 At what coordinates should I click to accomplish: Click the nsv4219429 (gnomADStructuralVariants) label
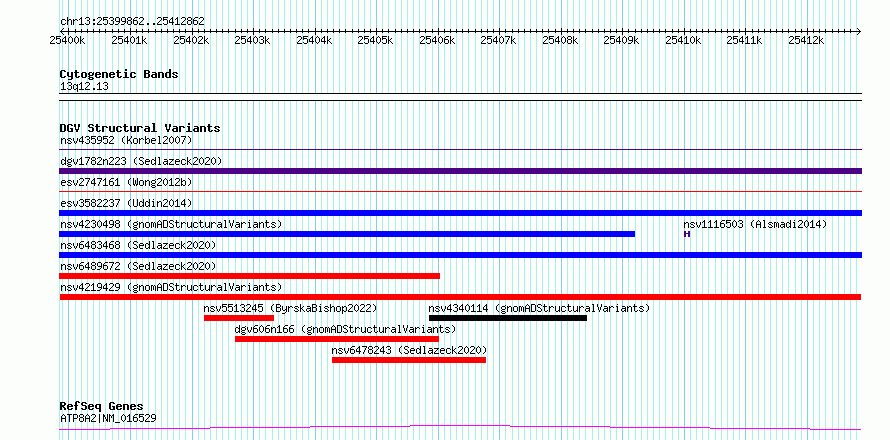coord(171,287)
